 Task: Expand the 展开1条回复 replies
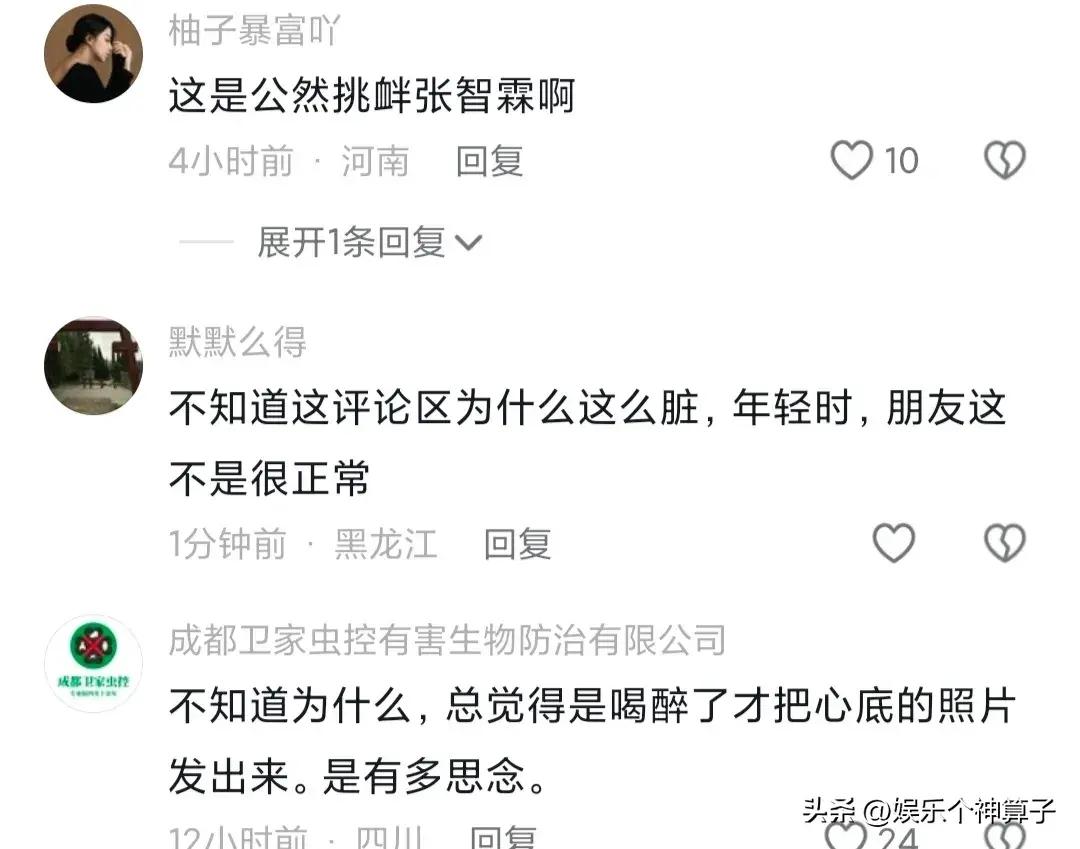pos(351,242)
